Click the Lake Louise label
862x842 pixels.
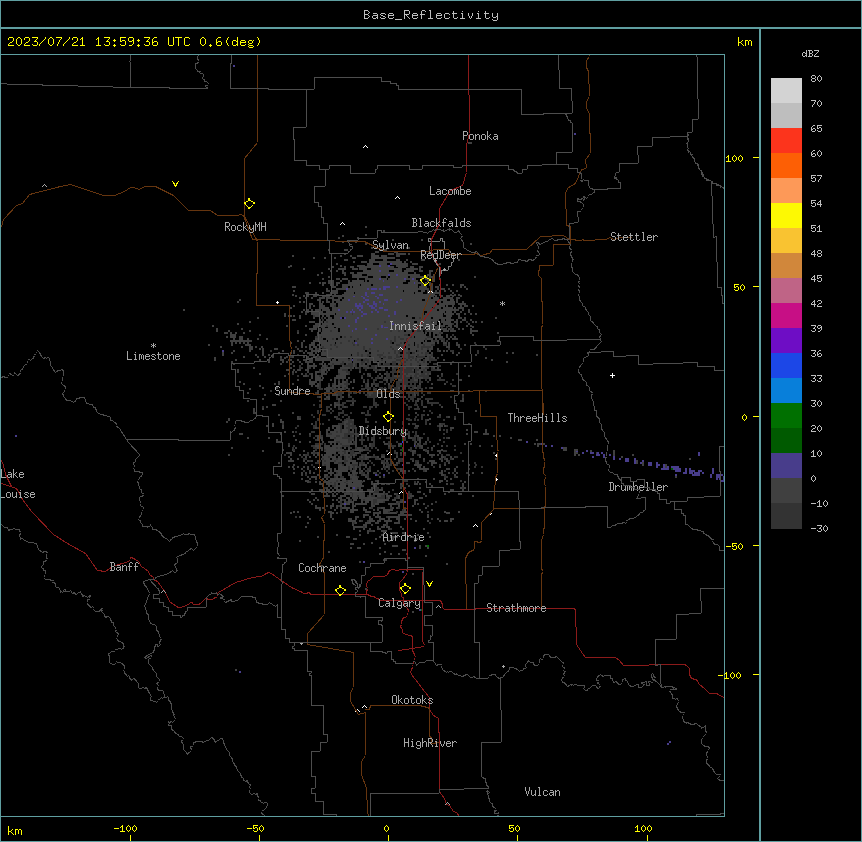[18, 484]
